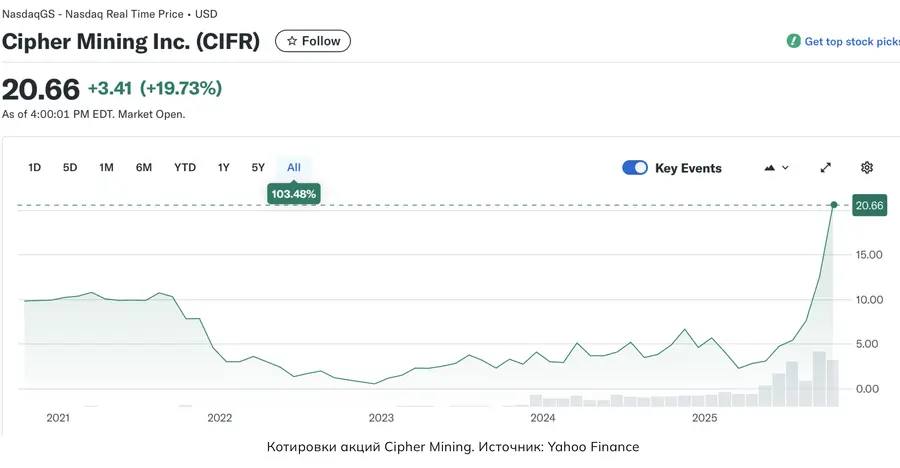Show the 6M chart range

click(x=144, y=168)
